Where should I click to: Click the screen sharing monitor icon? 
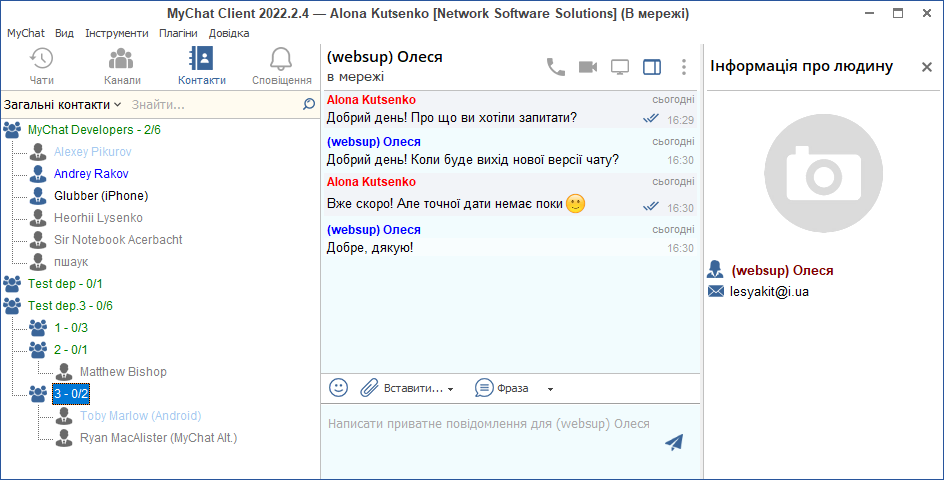coord(620,67)
